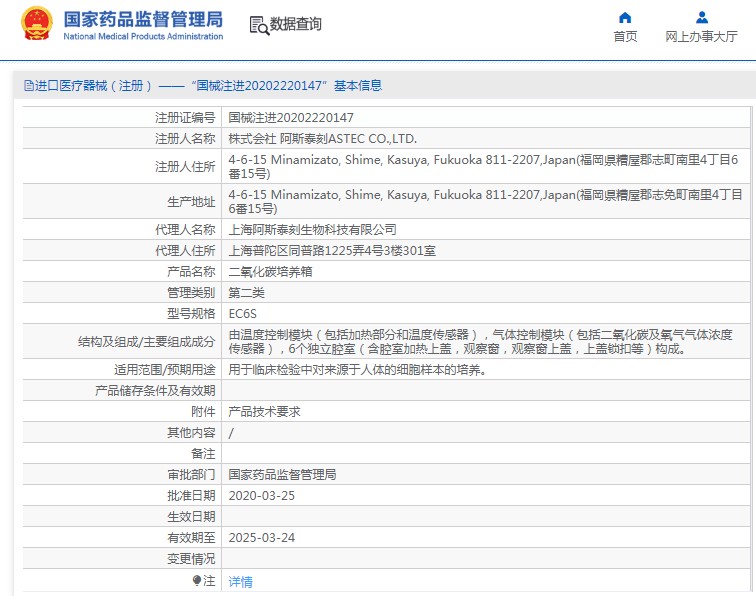Select model specification EC6S

(x=243, y=314)
